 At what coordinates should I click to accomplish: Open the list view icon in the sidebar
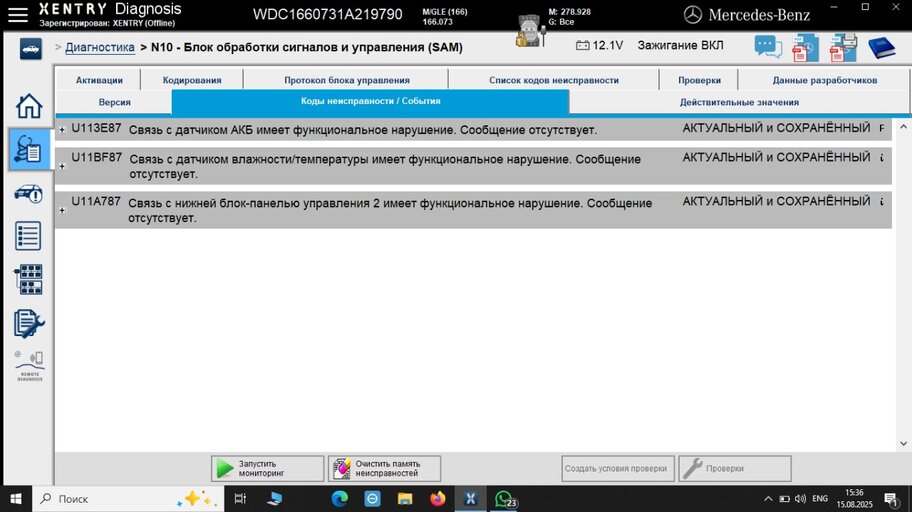(28, 236)
